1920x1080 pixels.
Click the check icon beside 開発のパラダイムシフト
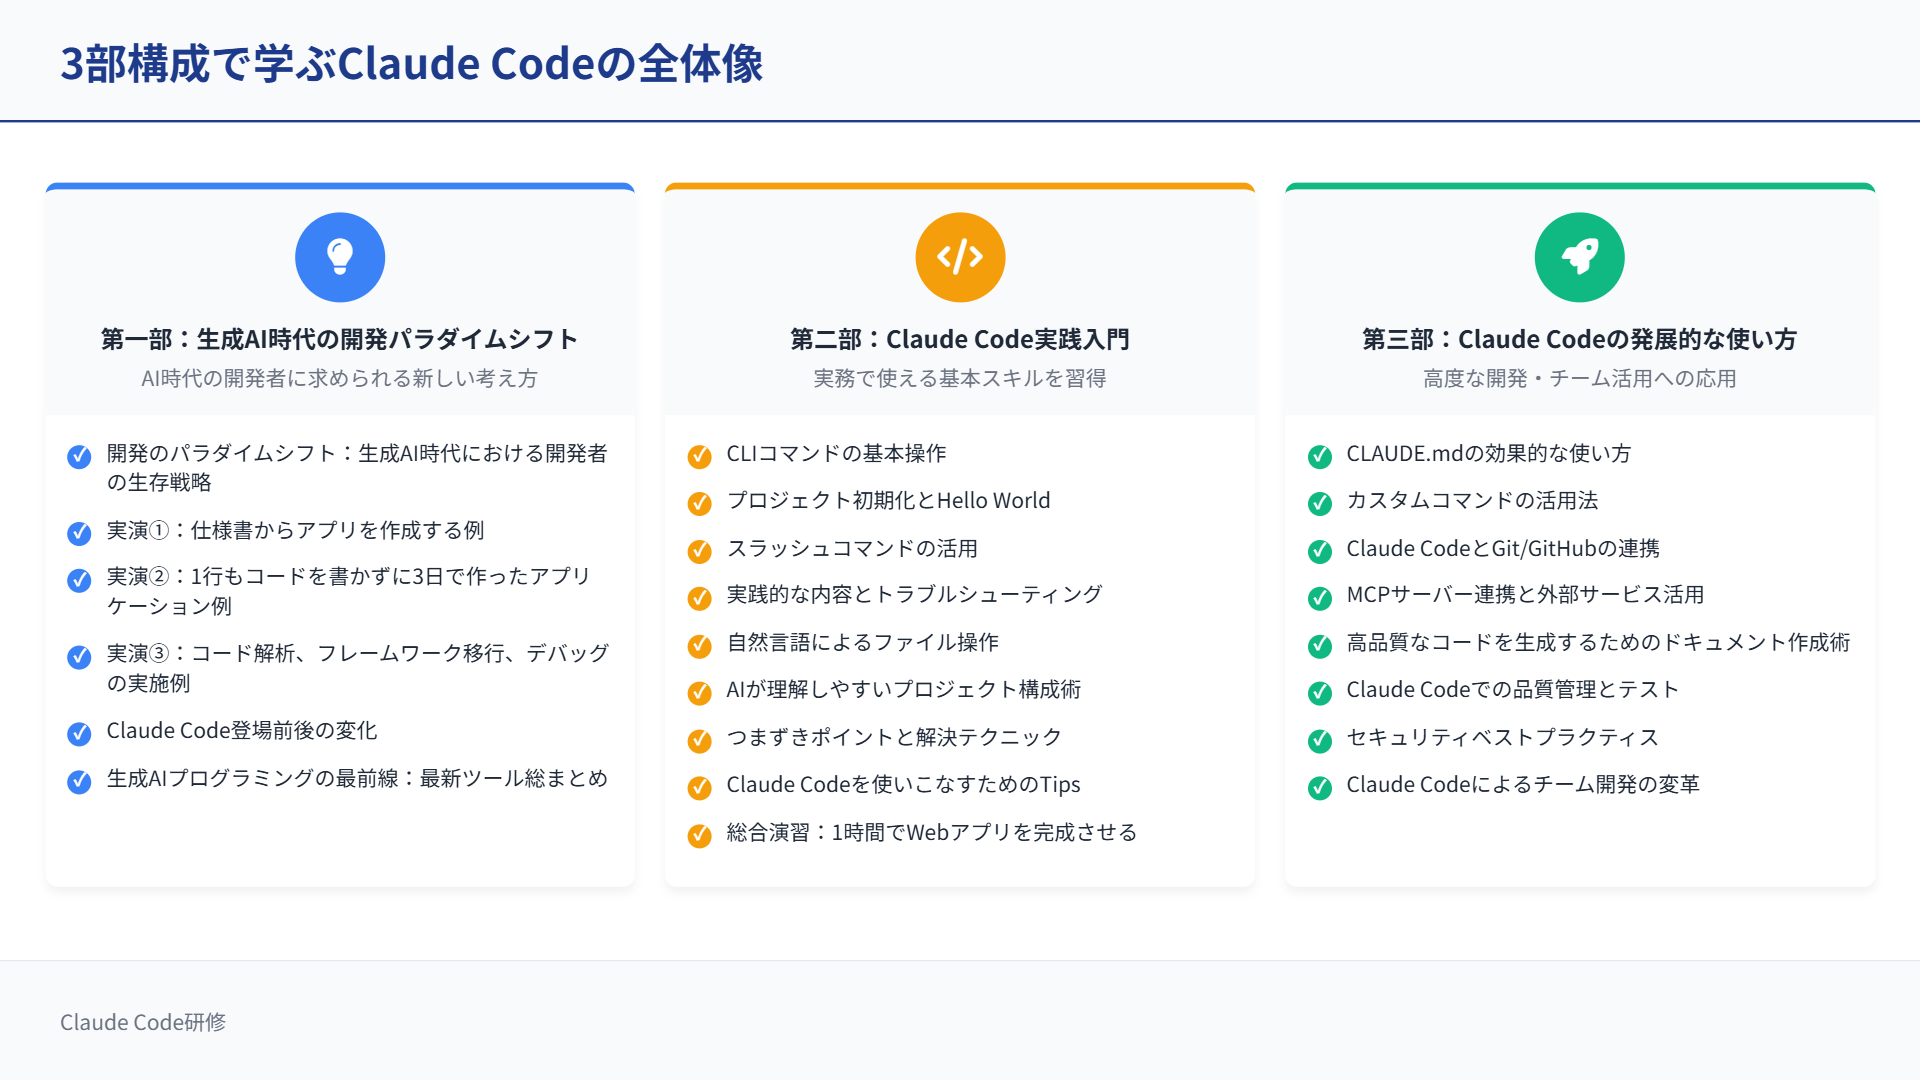[x=79, y=457]
